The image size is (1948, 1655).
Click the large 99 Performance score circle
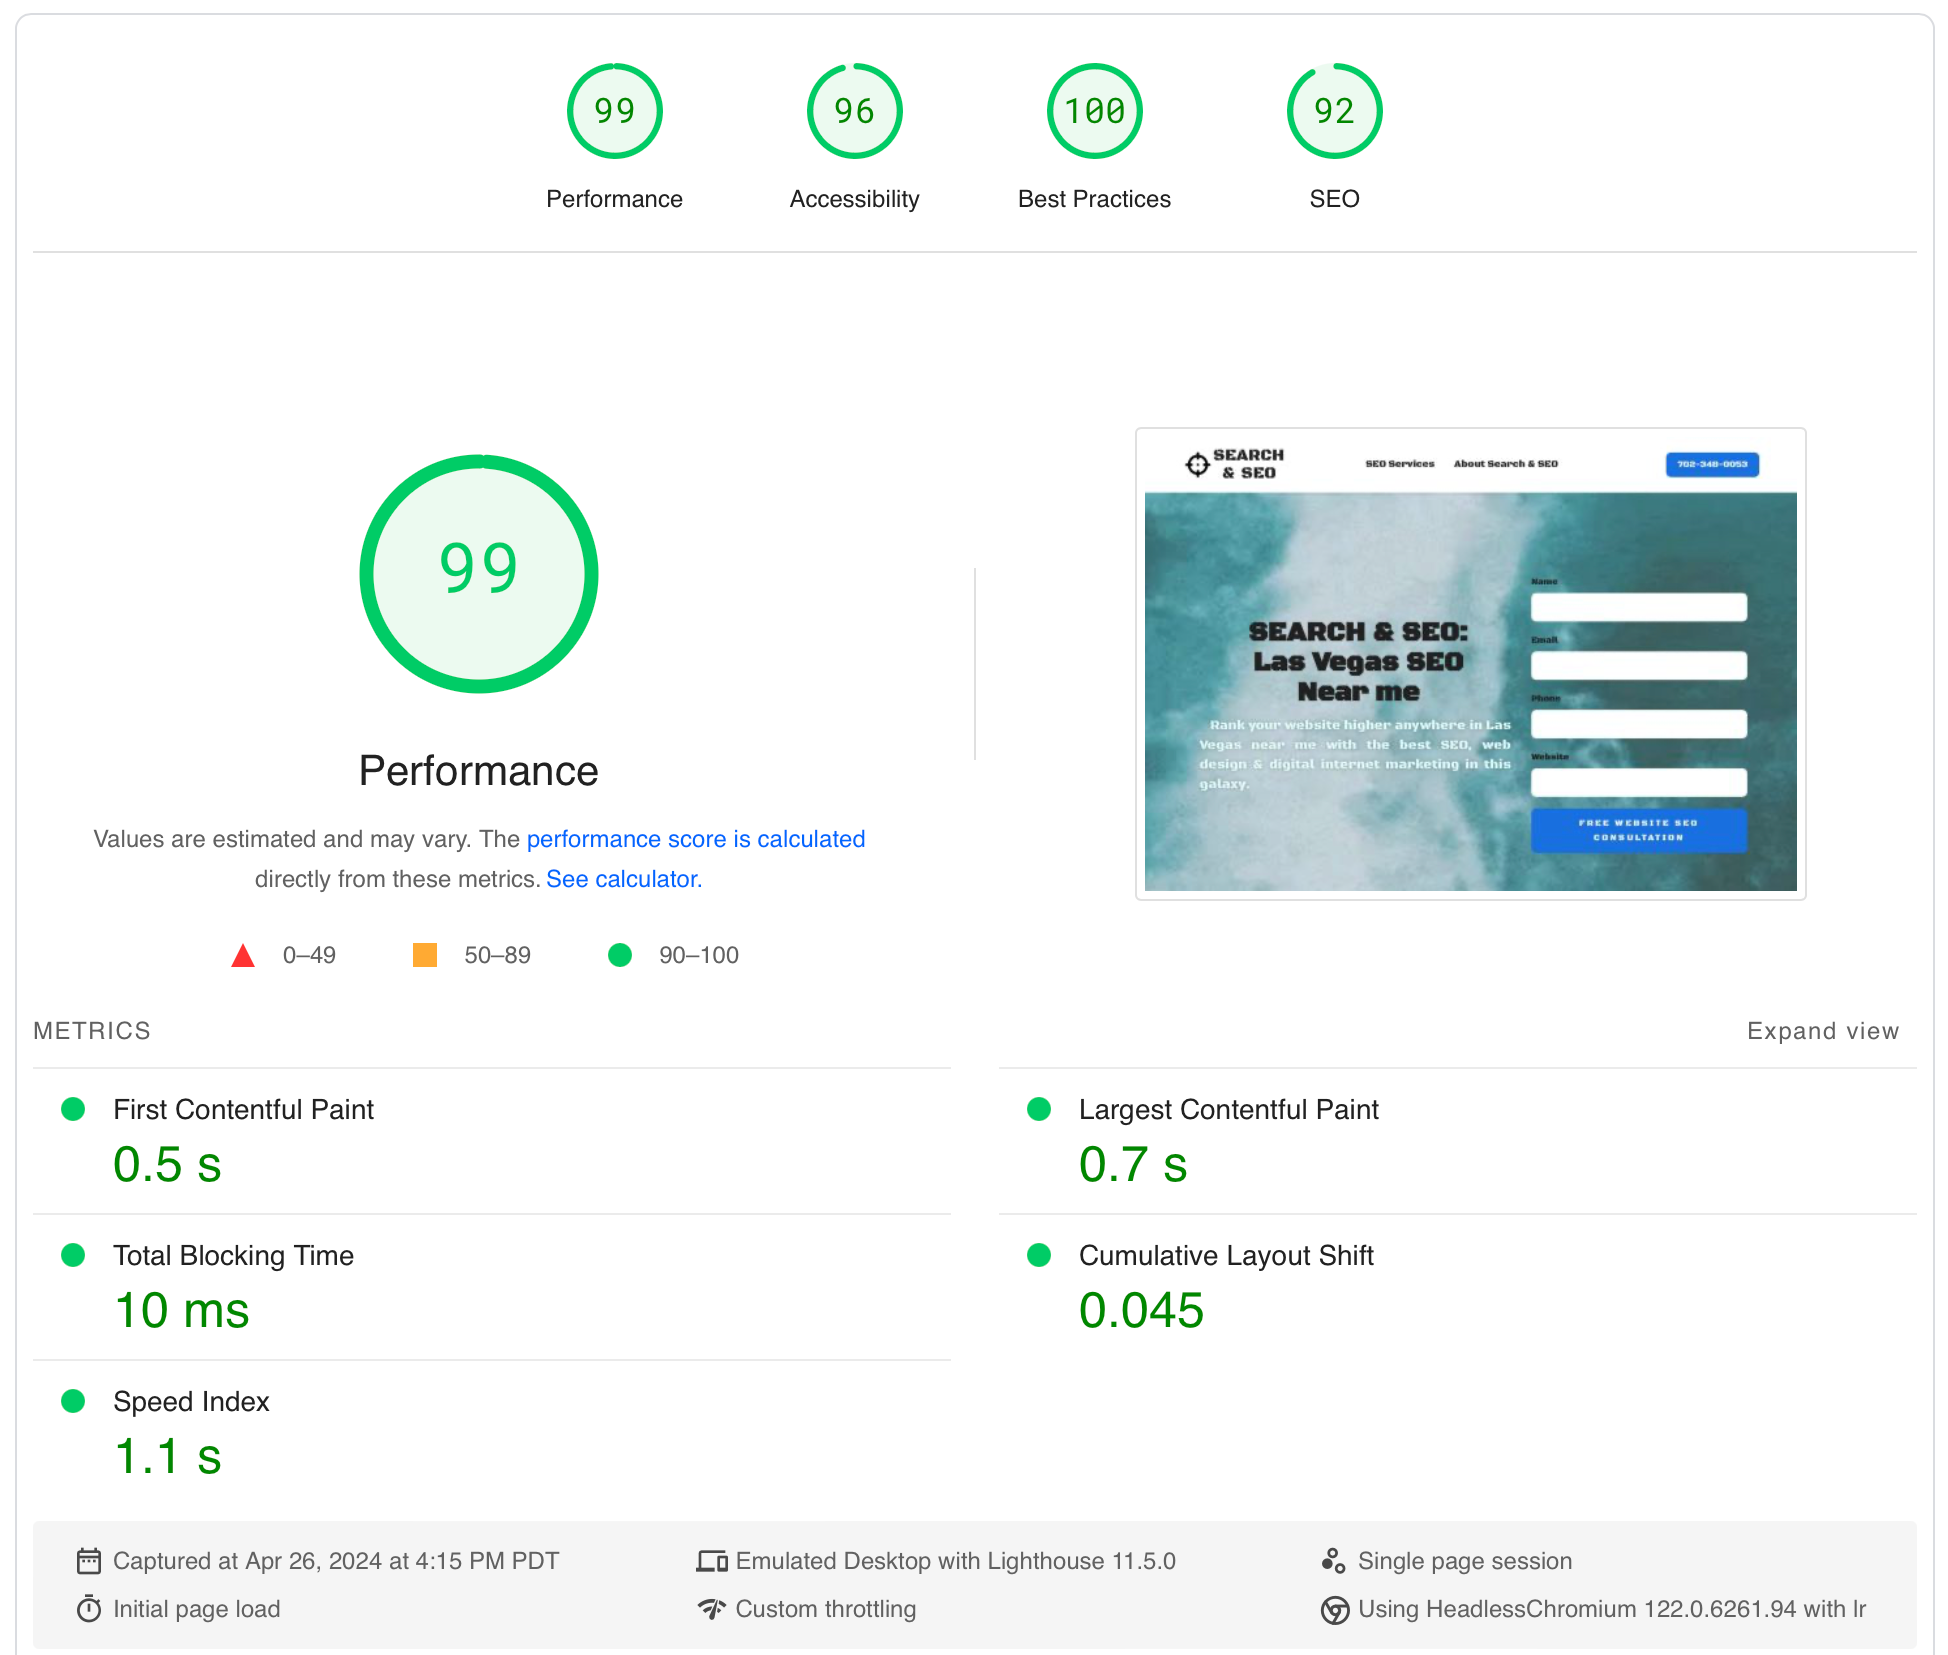click(479, 573)
